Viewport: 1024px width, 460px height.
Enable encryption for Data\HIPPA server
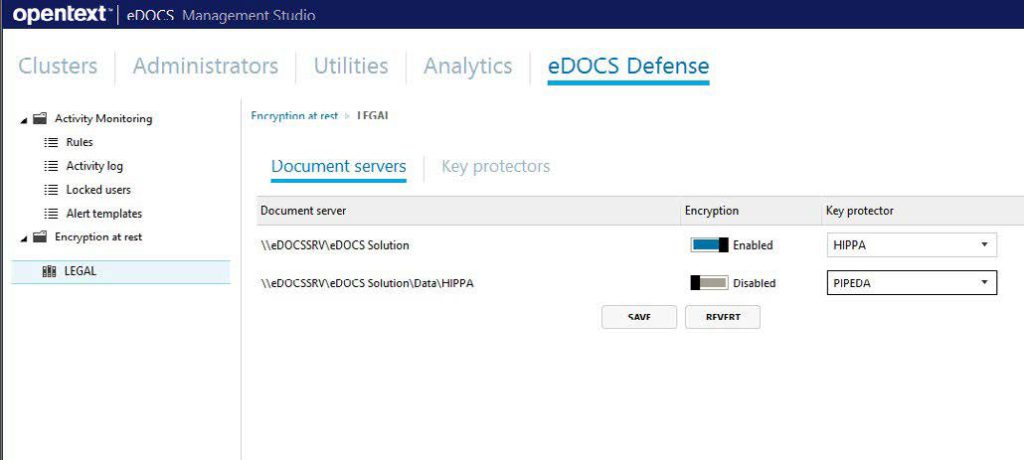pyautogui.click(x=709, y=283)
